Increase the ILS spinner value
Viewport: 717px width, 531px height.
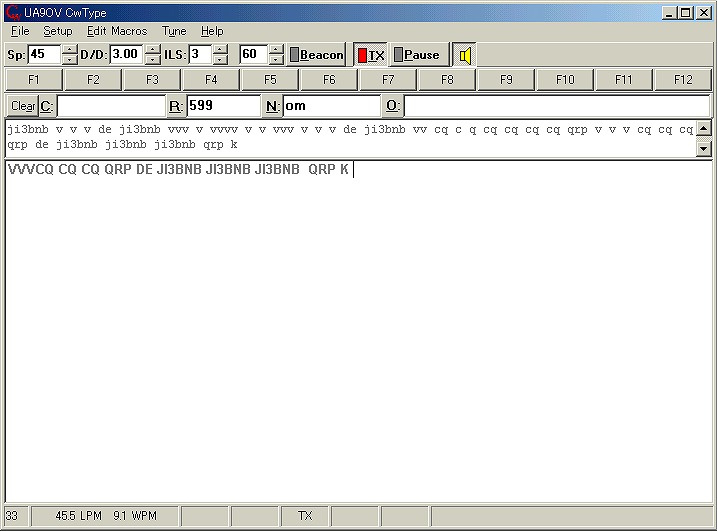click(220, 50)
